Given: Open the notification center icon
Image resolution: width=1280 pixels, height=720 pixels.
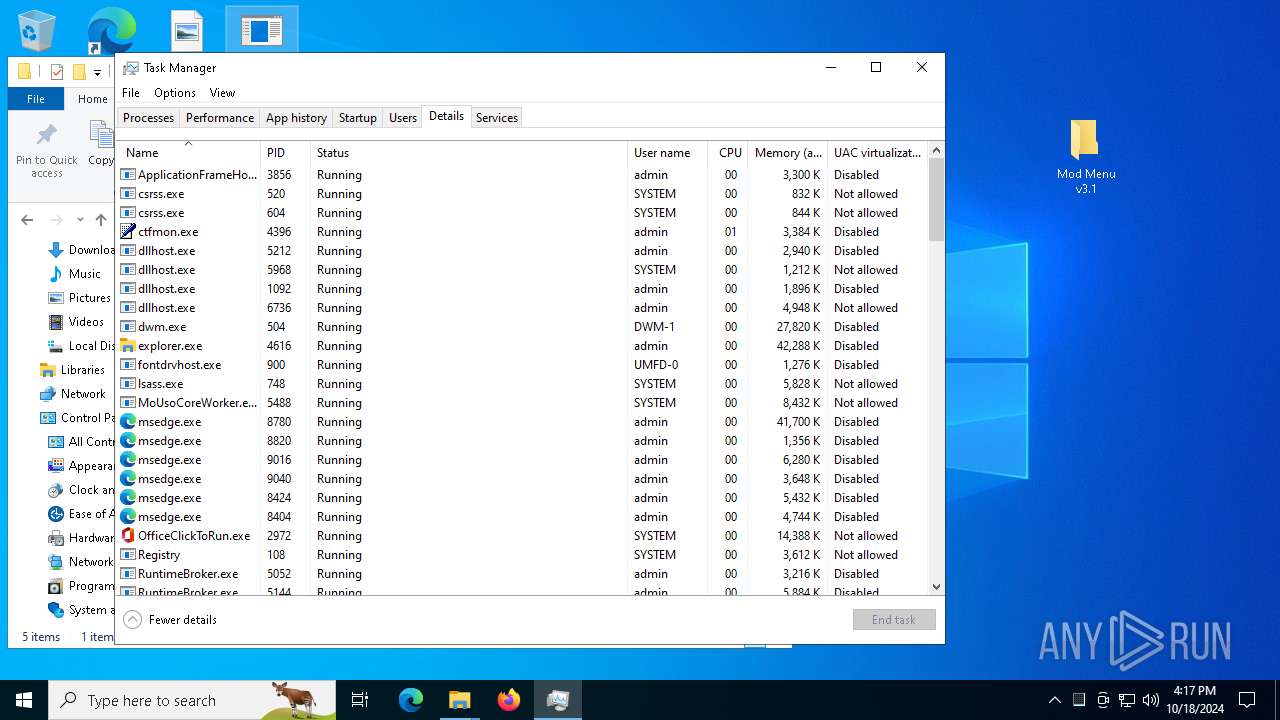Looking at the screenshot, I should [1247, 700].
